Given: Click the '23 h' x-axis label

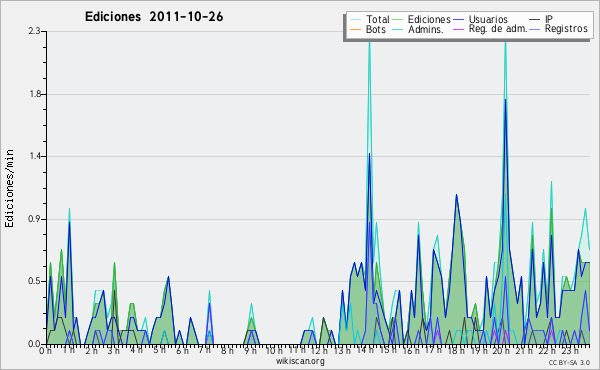Looking at the screenshot, I should pyautogui.click(x=570, y=350).
